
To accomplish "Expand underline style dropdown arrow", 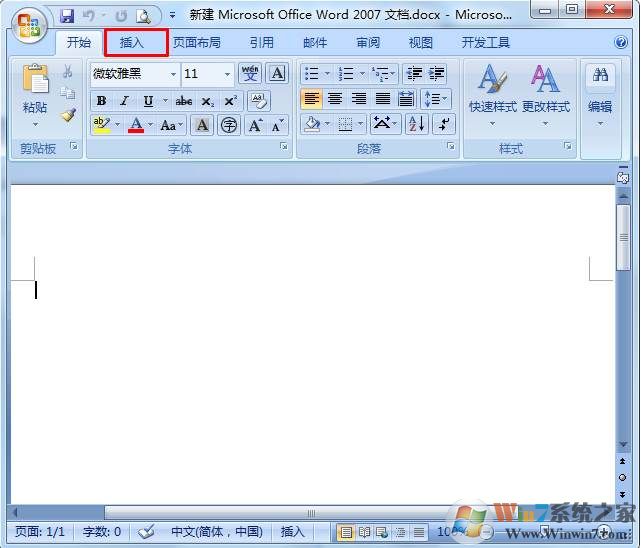I will coord(165,100).
